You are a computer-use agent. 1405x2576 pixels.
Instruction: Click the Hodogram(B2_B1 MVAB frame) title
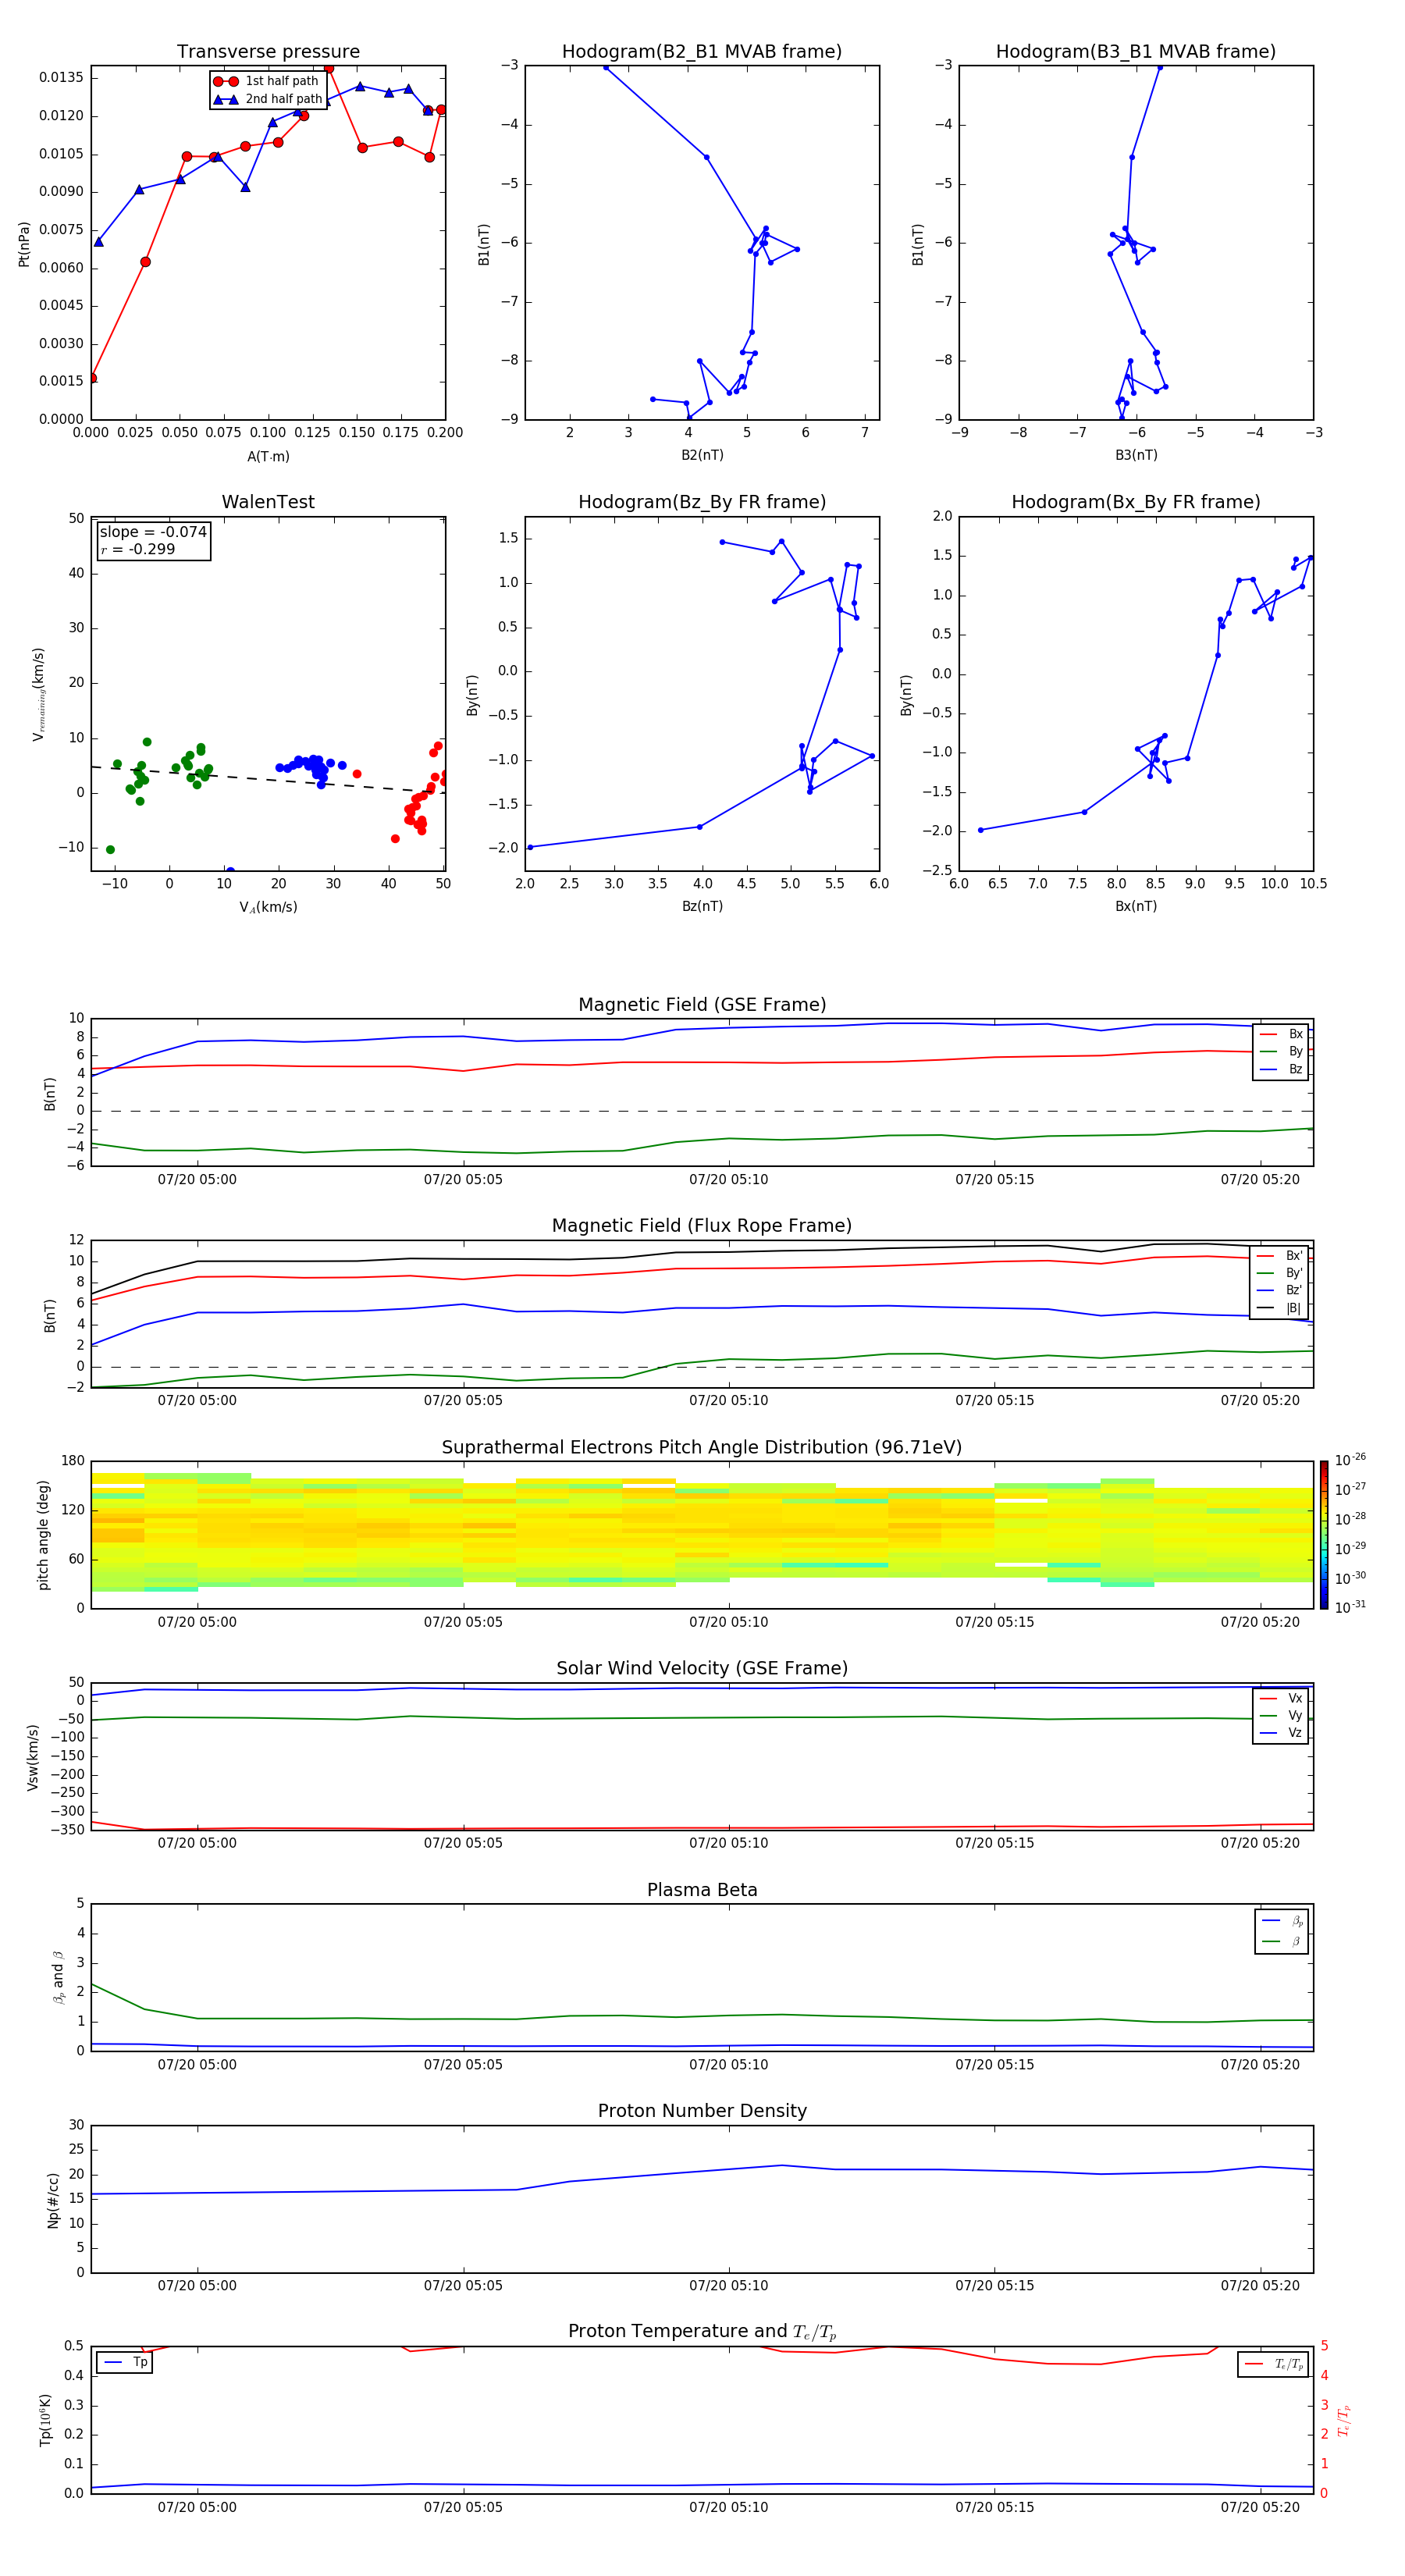pyautogui.click(x=702, y=52)
